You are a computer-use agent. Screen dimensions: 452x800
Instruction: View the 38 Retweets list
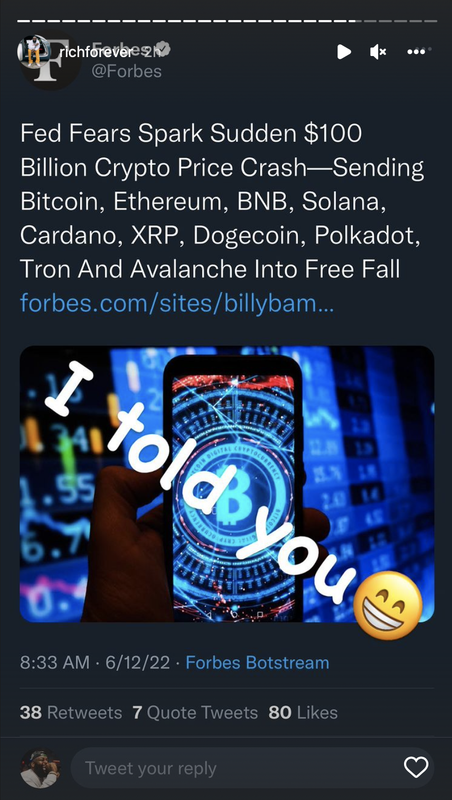tap(71, 712)
